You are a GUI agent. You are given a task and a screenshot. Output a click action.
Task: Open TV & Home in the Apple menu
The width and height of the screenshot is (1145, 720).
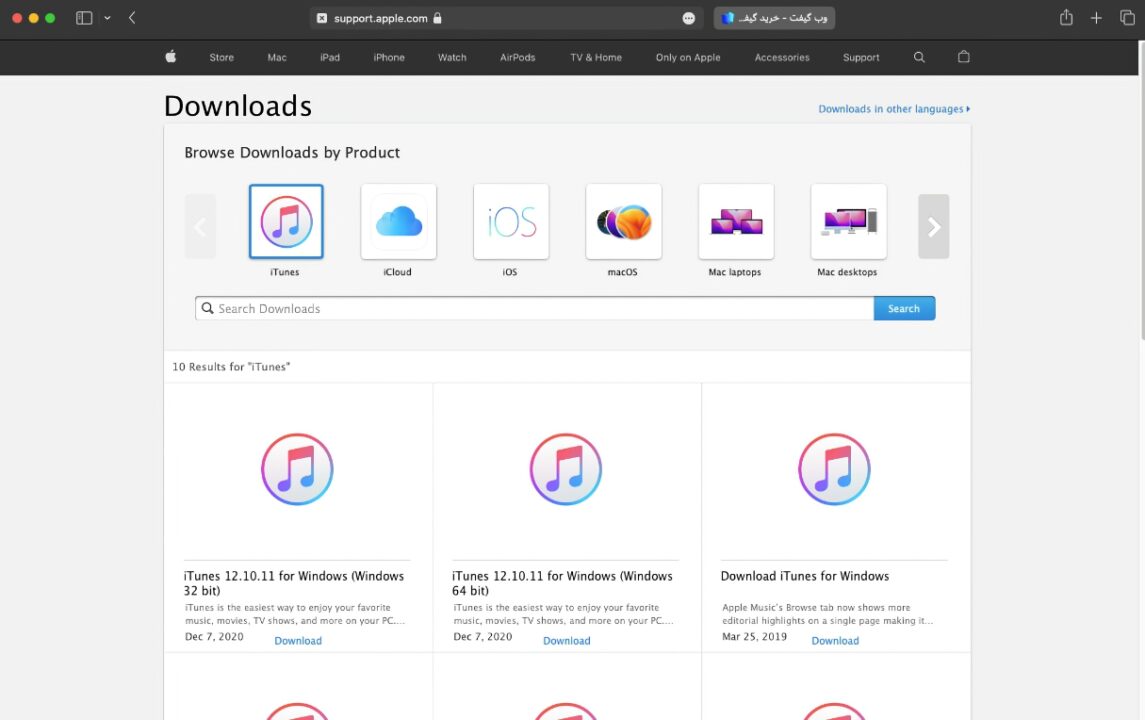[596, 57]
